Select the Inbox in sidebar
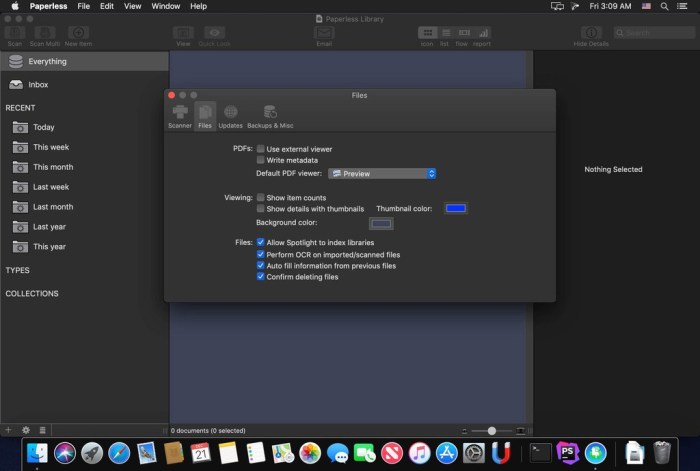The width and height of the screenshot is (700, 471). (x=38, y=85)
